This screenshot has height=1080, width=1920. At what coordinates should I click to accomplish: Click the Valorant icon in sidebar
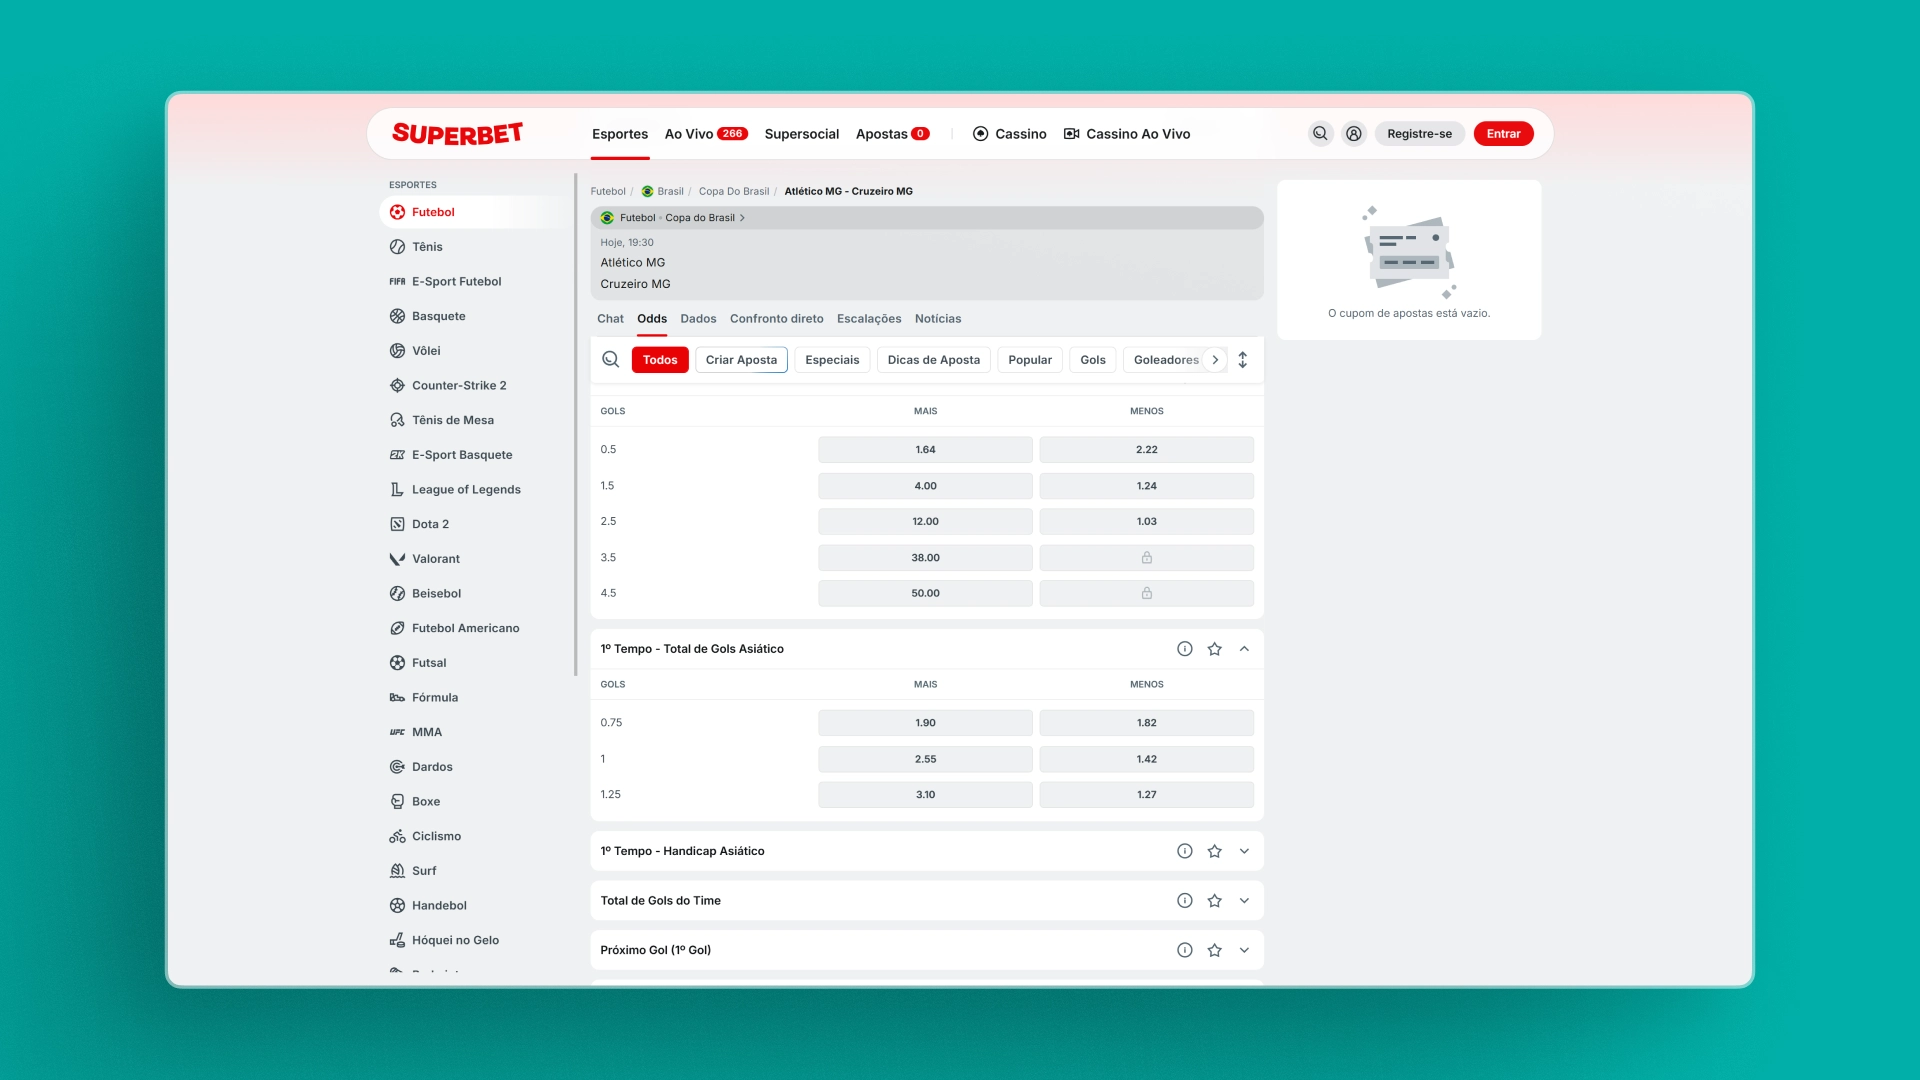[x=397, y=559]
